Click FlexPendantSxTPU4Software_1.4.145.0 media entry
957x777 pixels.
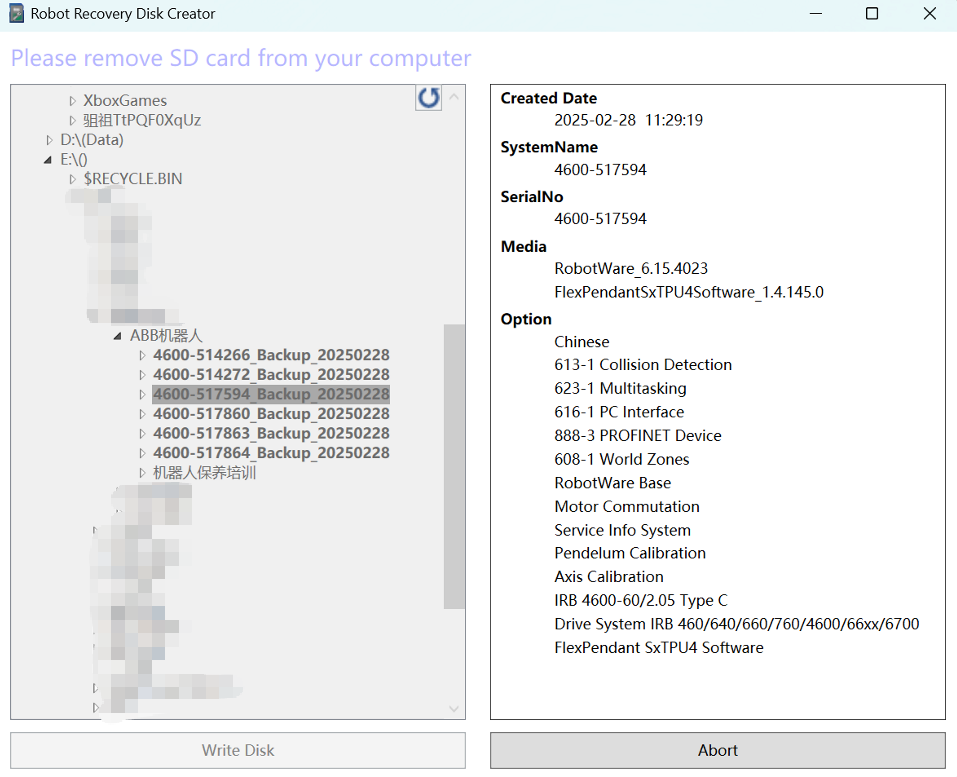coord(689,292)
